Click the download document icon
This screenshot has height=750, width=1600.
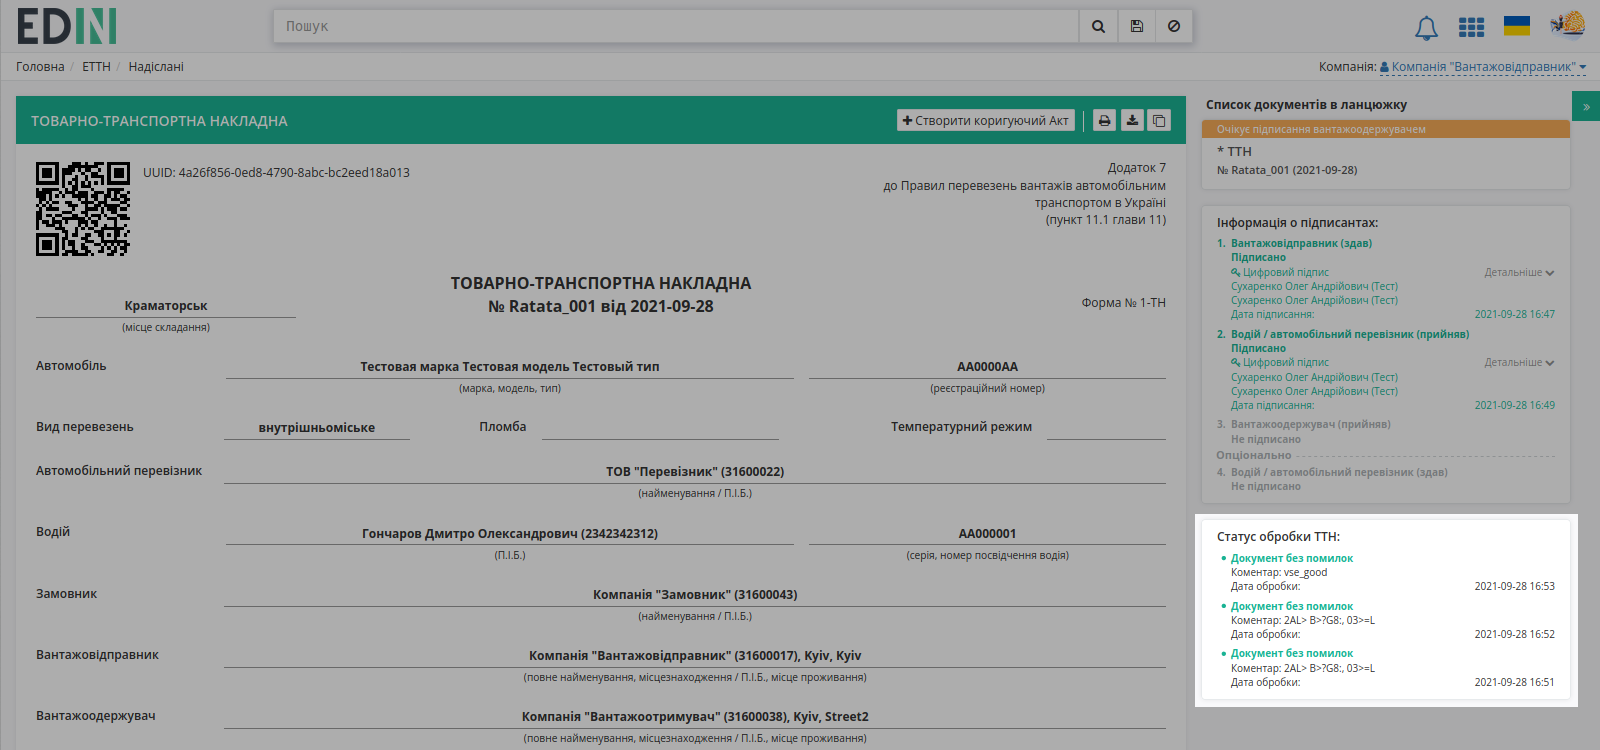[1132, 120]
